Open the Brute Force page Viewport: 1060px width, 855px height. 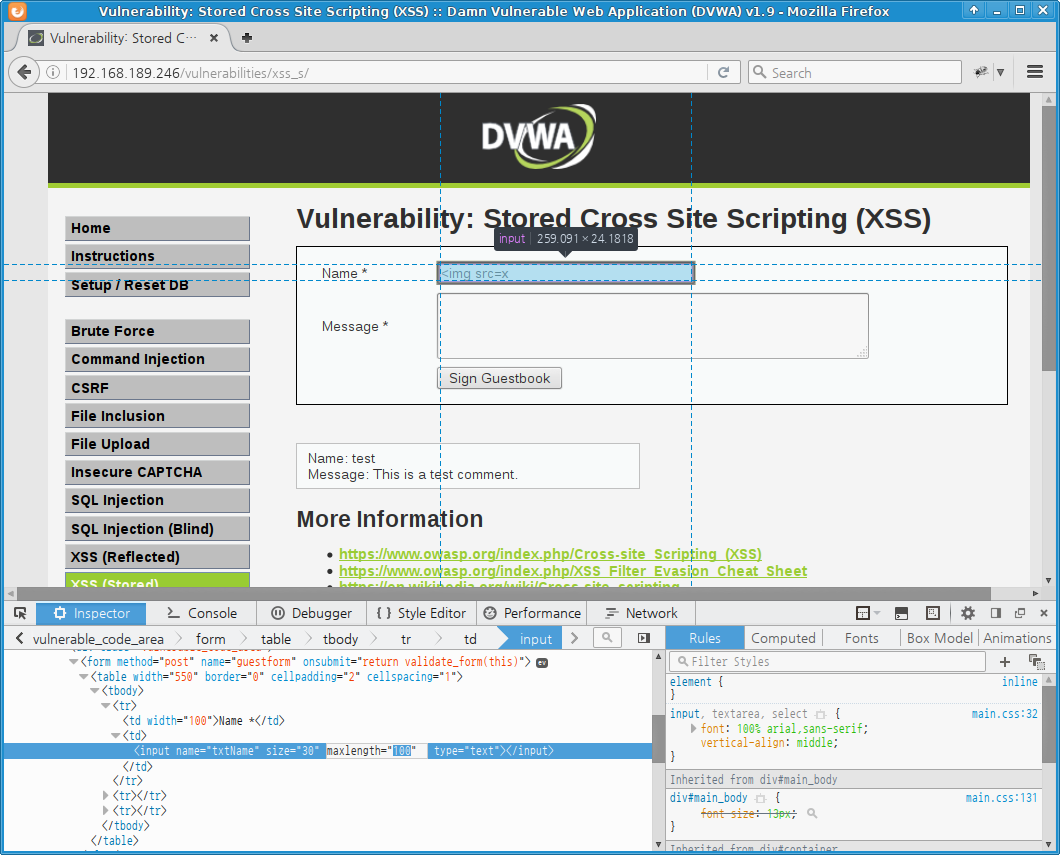click(158, 331)
